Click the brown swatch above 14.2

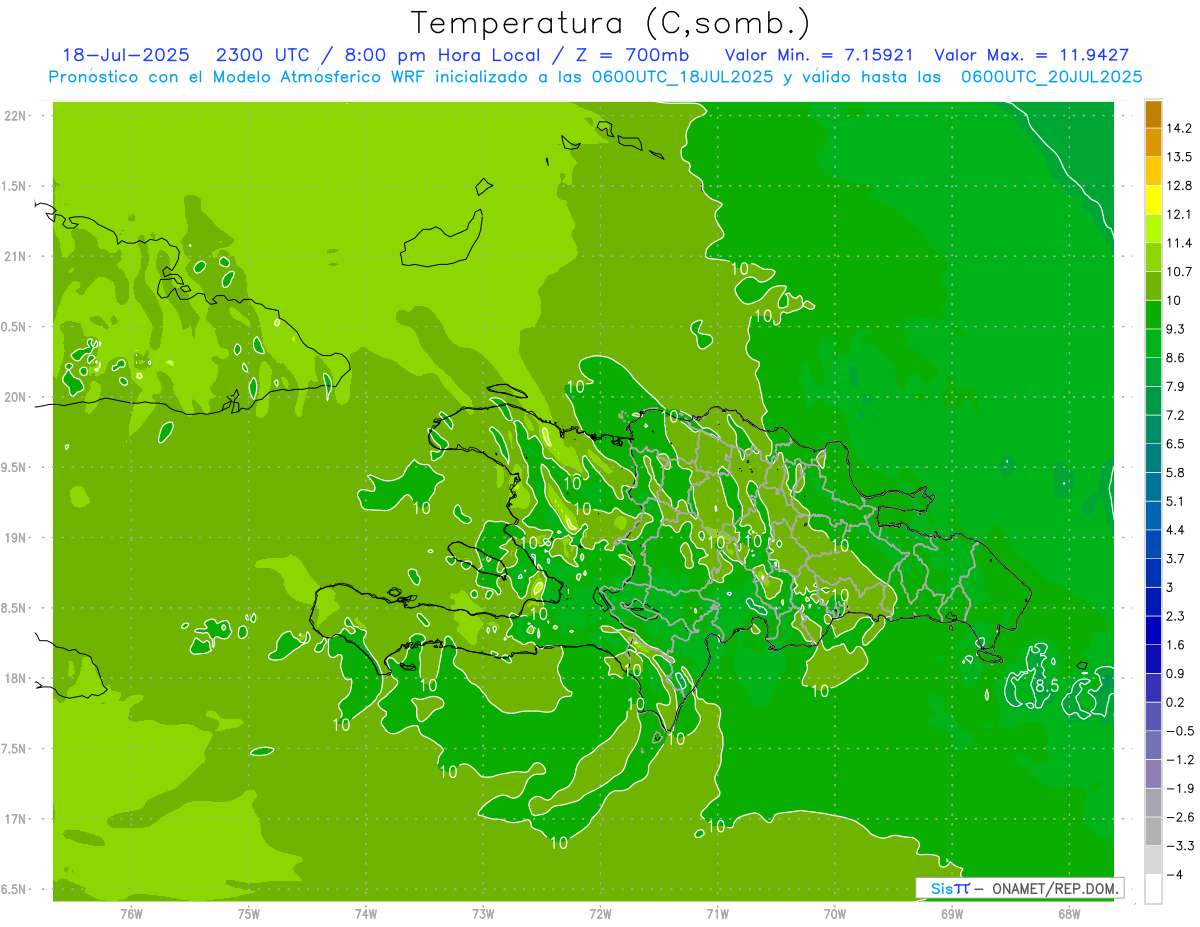1153,114
